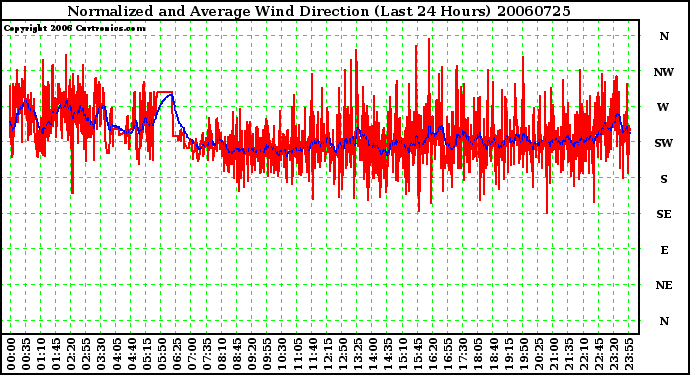Image resolution: width=690 pixels, height=375 pixels.
Task: Click the 11:40 time axis label
Action: [312, 354]
